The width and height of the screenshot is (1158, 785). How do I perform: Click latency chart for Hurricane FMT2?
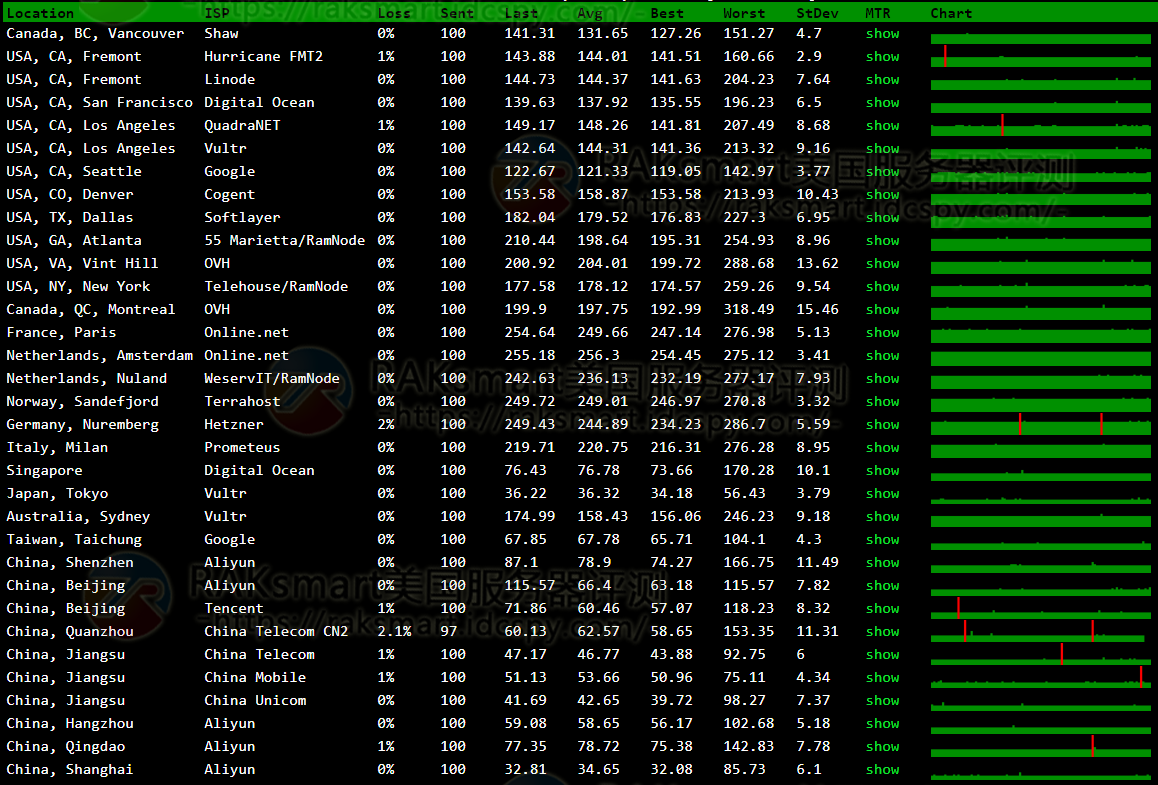[x=1041, y=57]
